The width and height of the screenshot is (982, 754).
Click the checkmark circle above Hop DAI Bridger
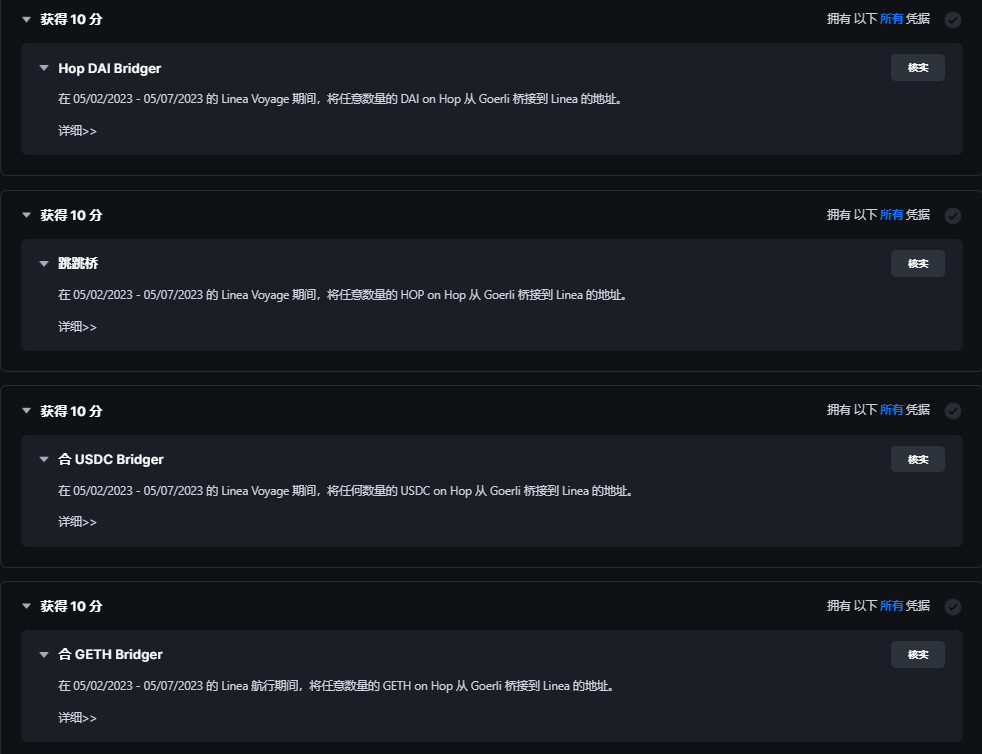(953, 20)
